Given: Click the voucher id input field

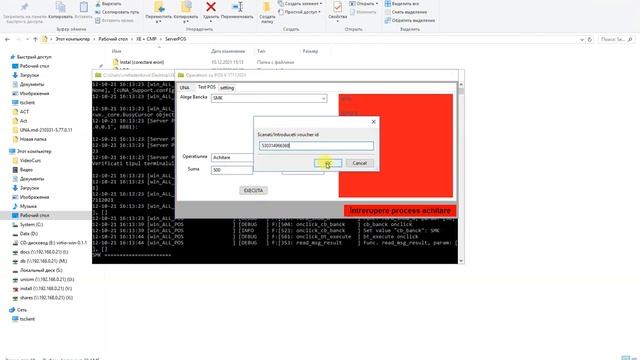Looking at the screenshot, I should pos(316,146).
